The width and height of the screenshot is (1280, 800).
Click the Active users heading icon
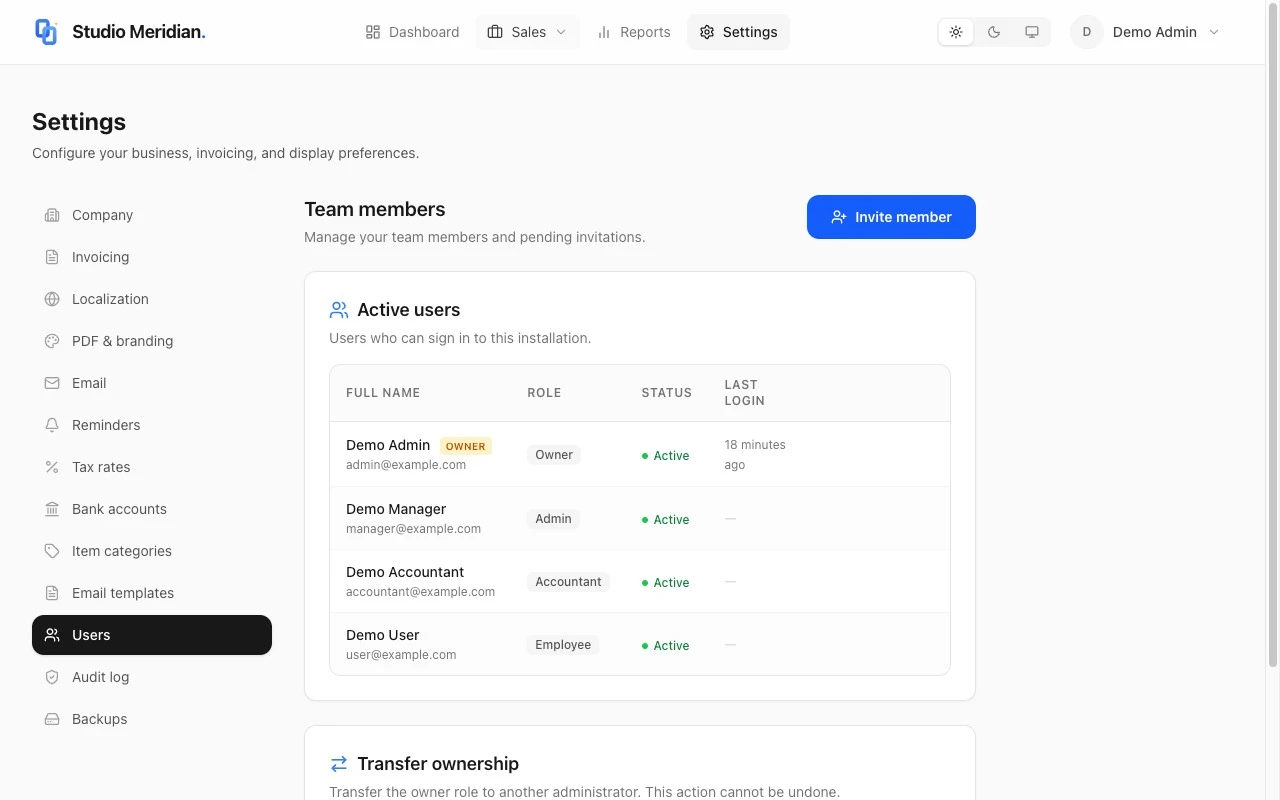339,310
